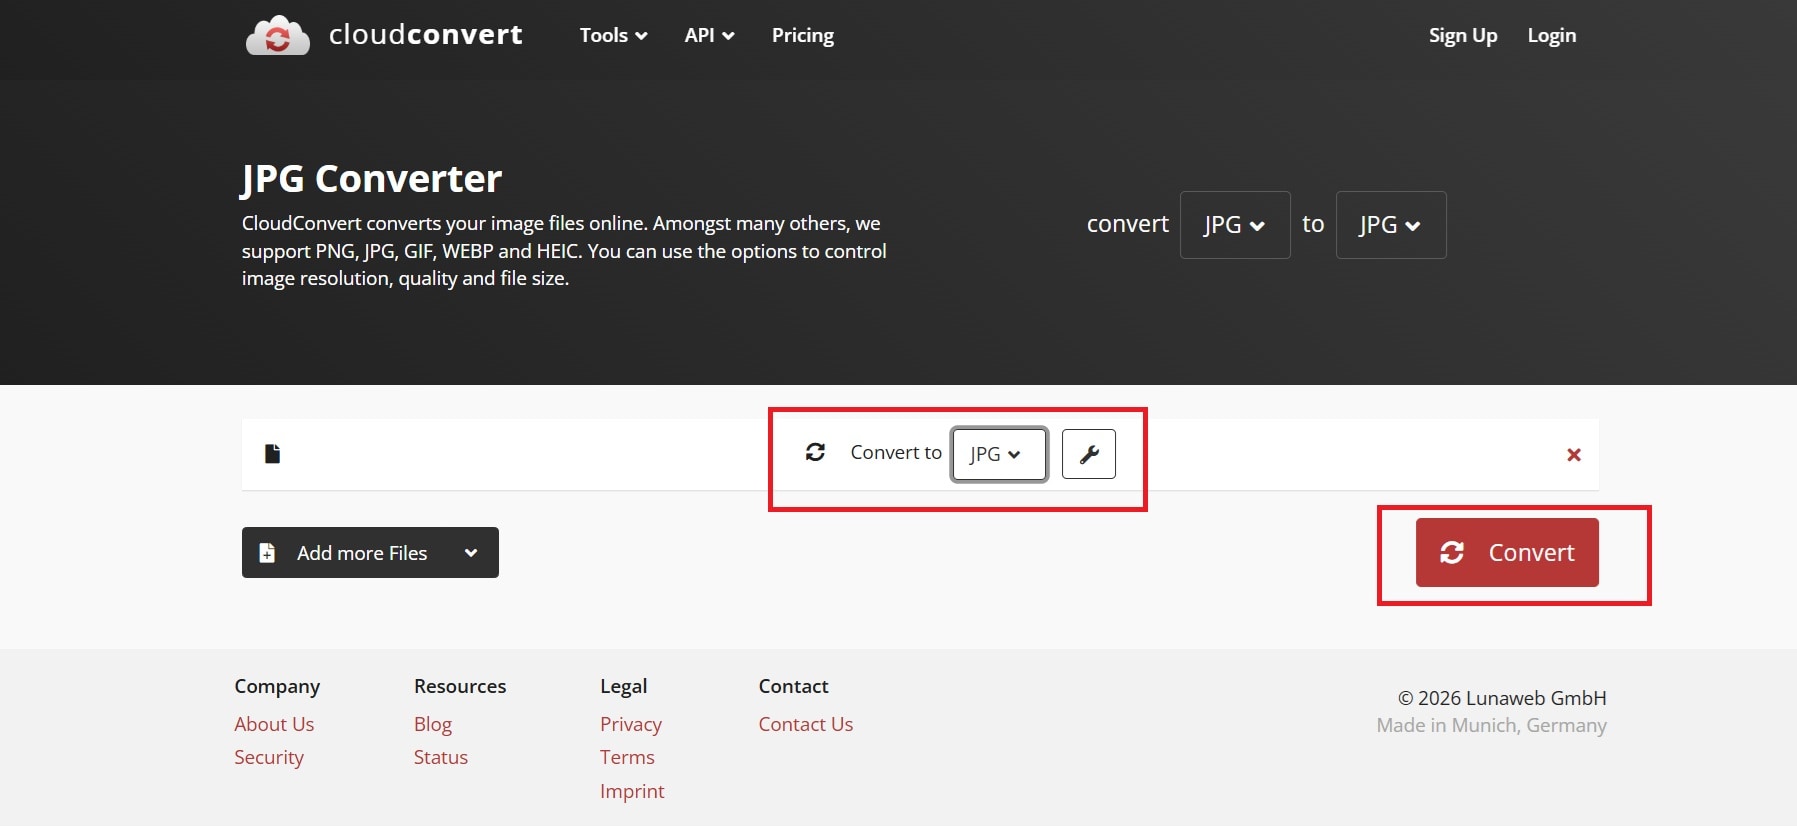Open the Terms link
Image resolution: width=1797 pixels, height=838 pixels.
pos(627,757)
